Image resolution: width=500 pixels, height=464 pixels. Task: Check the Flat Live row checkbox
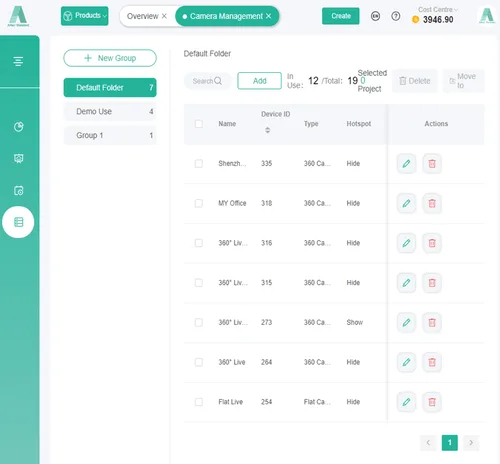[199, 402]
